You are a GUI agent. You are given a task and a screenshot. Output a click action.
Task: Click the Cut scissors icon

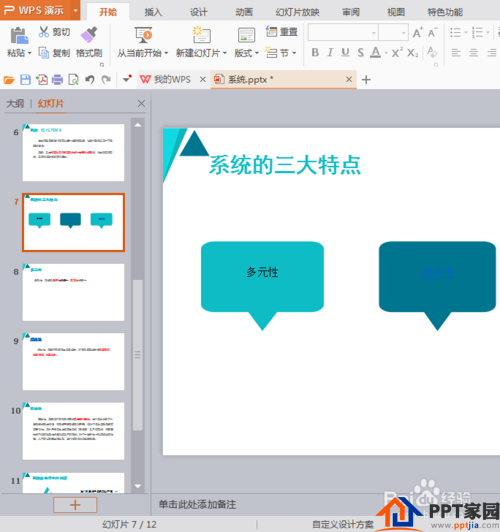[43, 32]
